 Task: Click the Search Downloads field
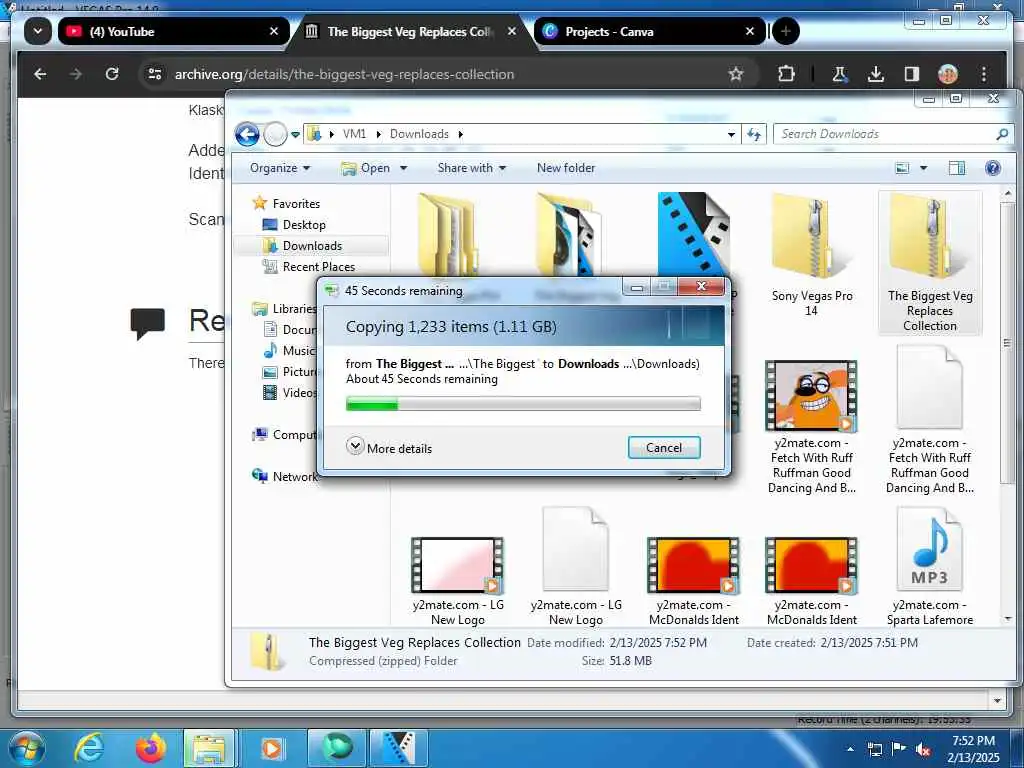click(892, 134)
